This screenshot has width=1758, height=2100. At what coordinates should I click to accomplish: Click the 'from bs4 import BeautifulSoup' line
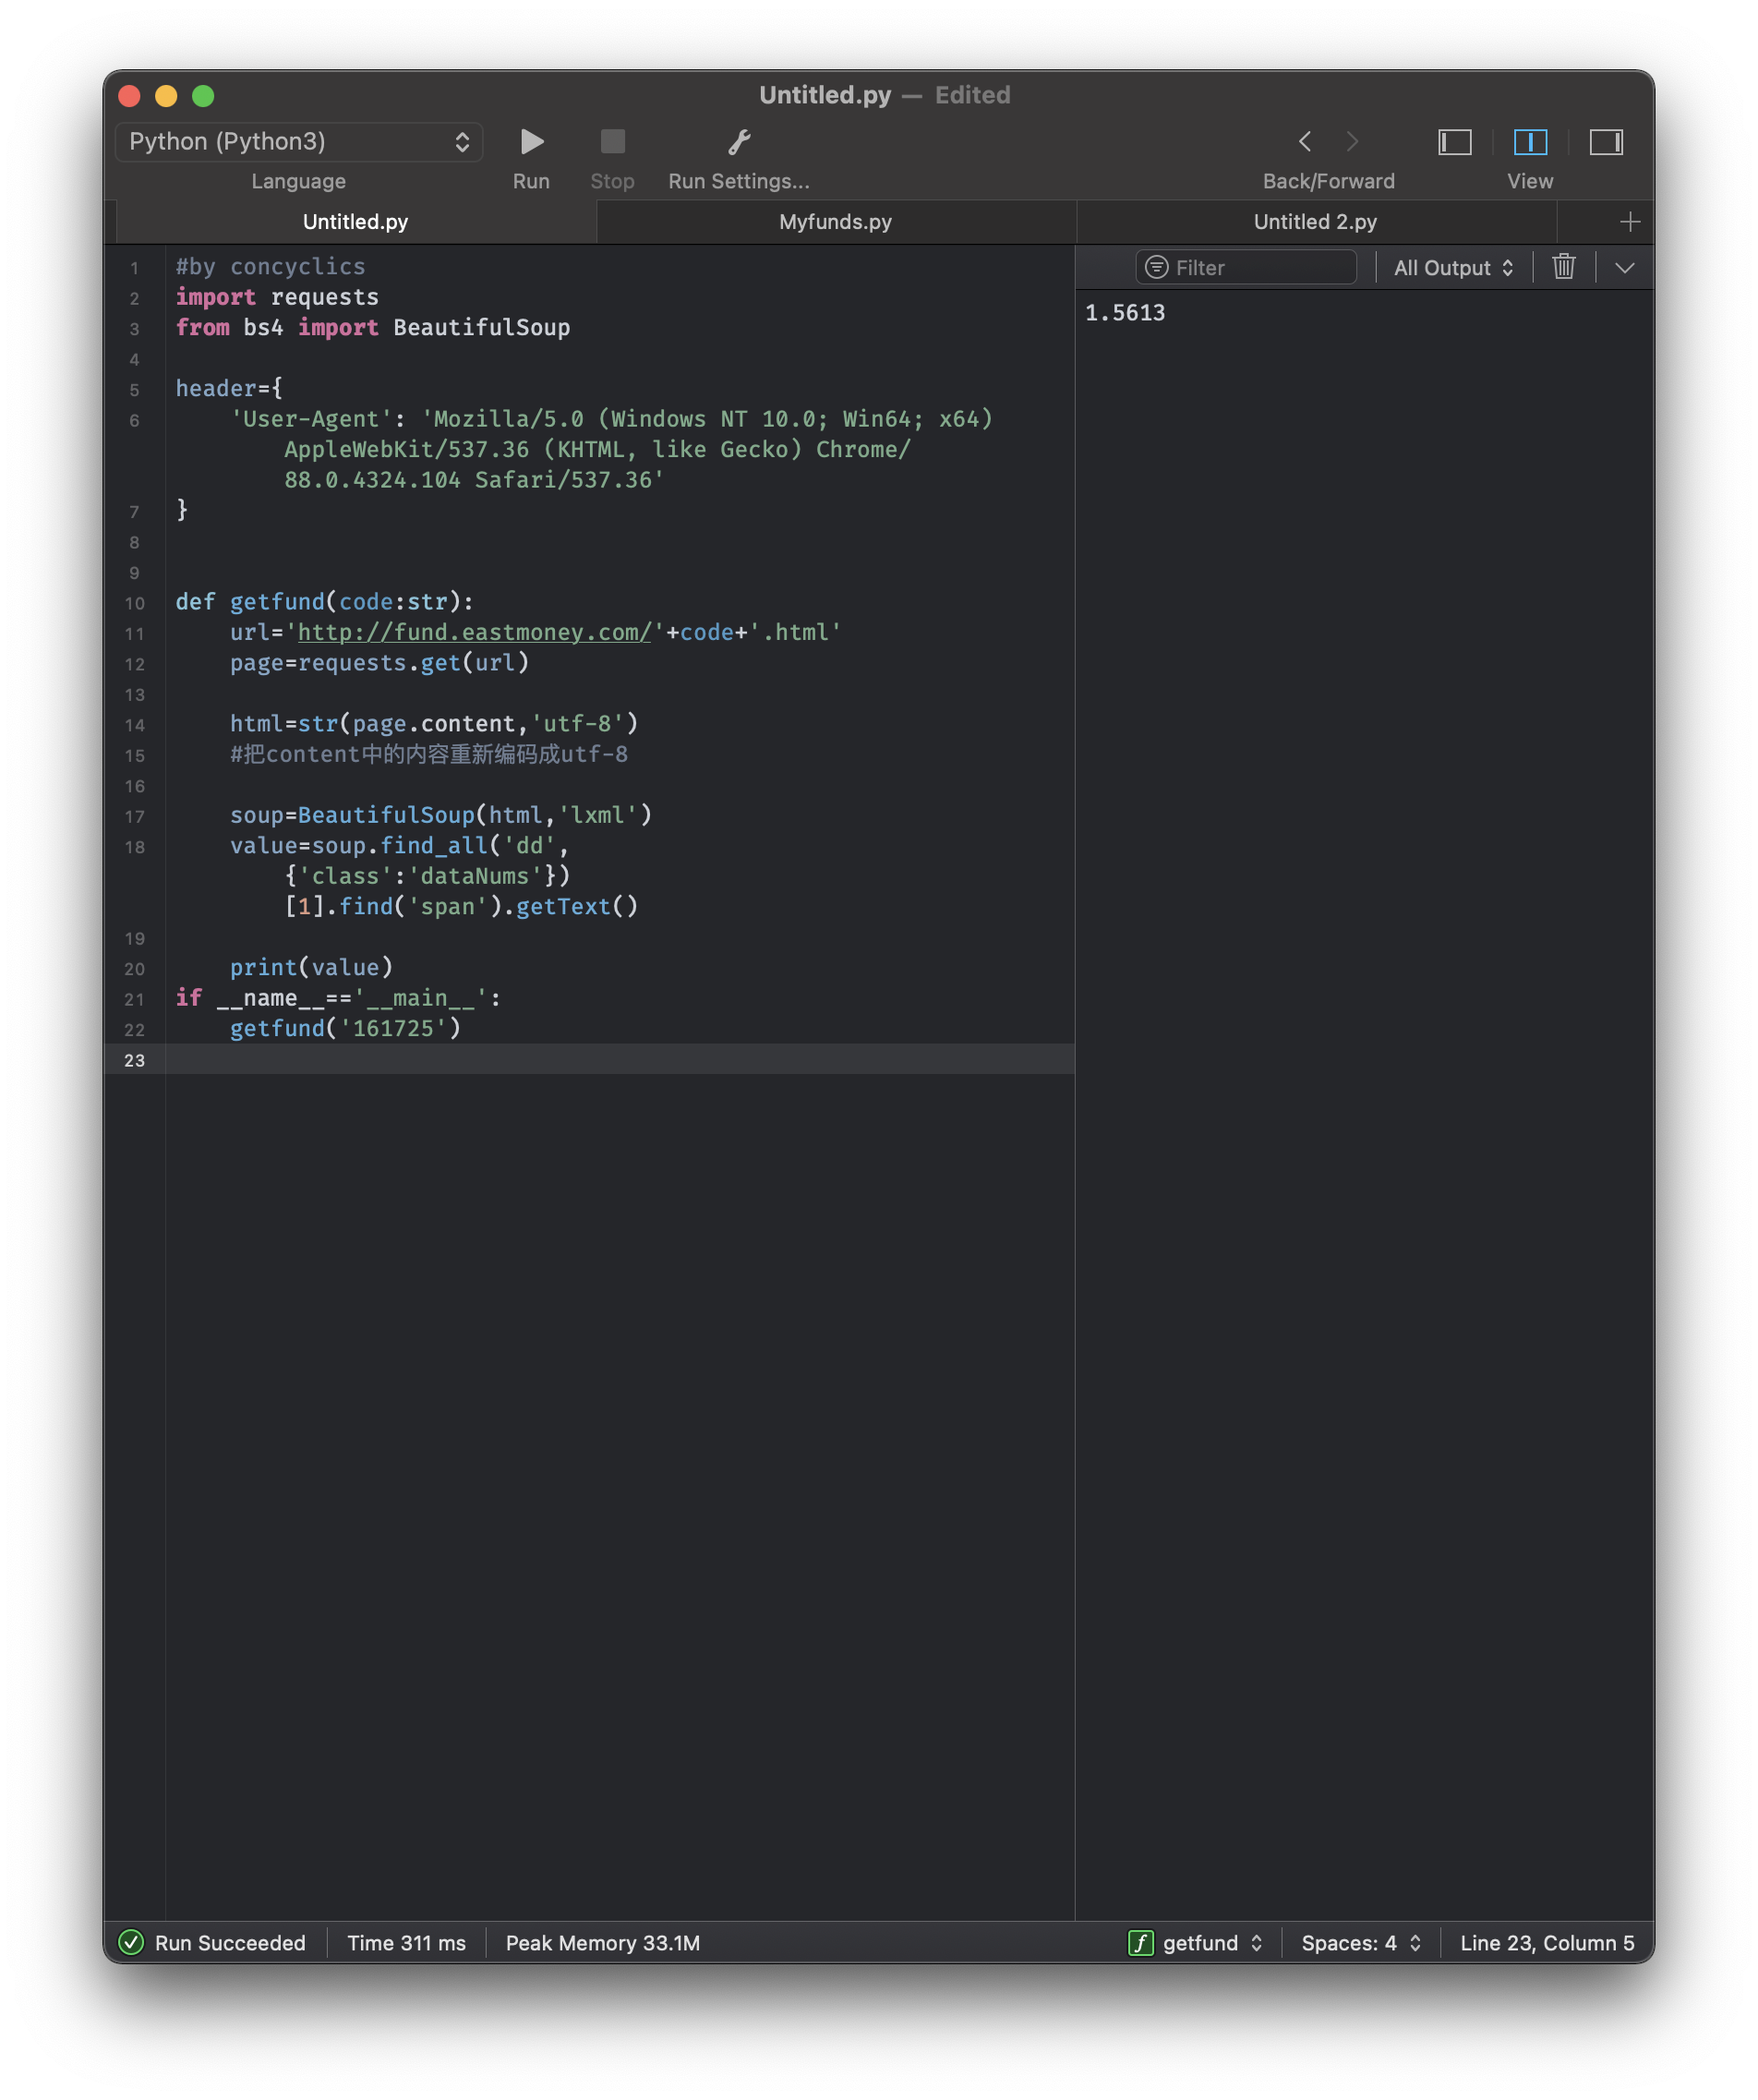point(373,328)
